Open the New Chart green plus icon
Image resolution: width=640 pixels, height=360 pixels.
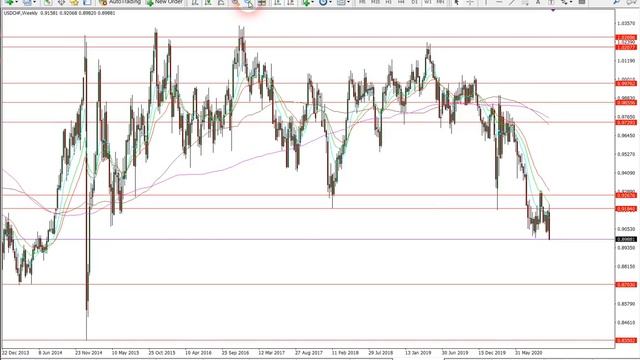9,2
